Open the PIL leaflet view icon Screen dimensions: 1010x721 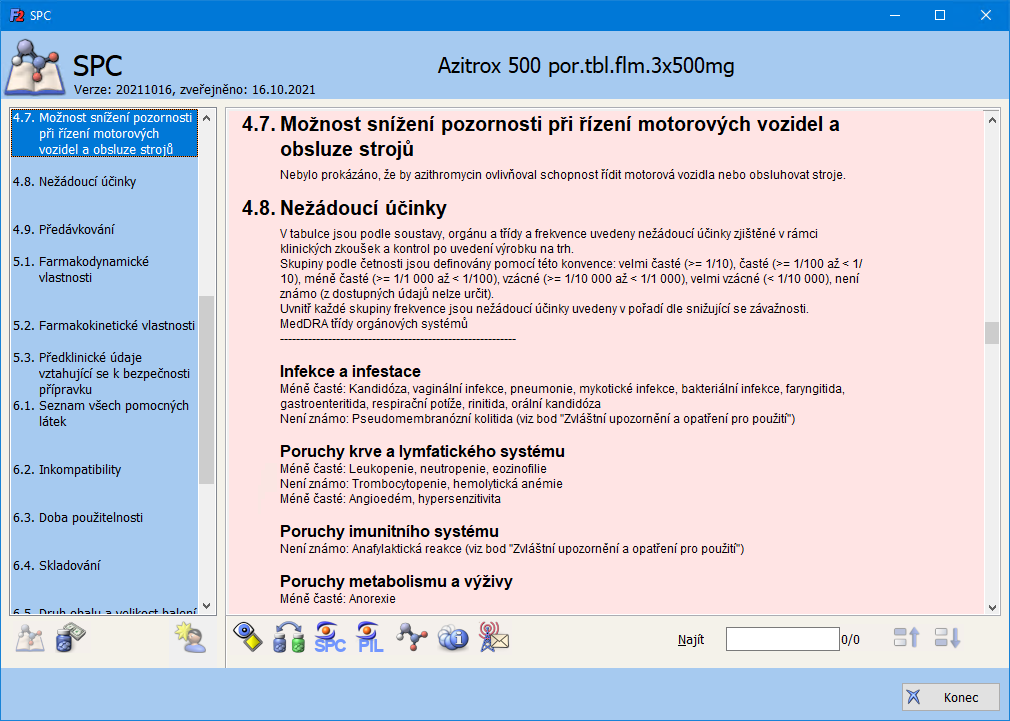click(x=370, y=637)
